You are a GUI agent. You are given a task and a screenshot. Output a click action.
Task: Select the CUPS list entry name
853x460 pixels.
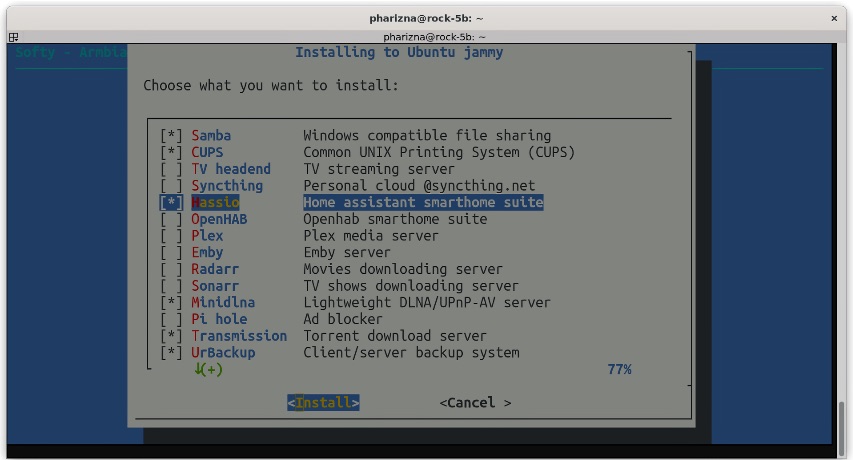(x=207, y=152)
